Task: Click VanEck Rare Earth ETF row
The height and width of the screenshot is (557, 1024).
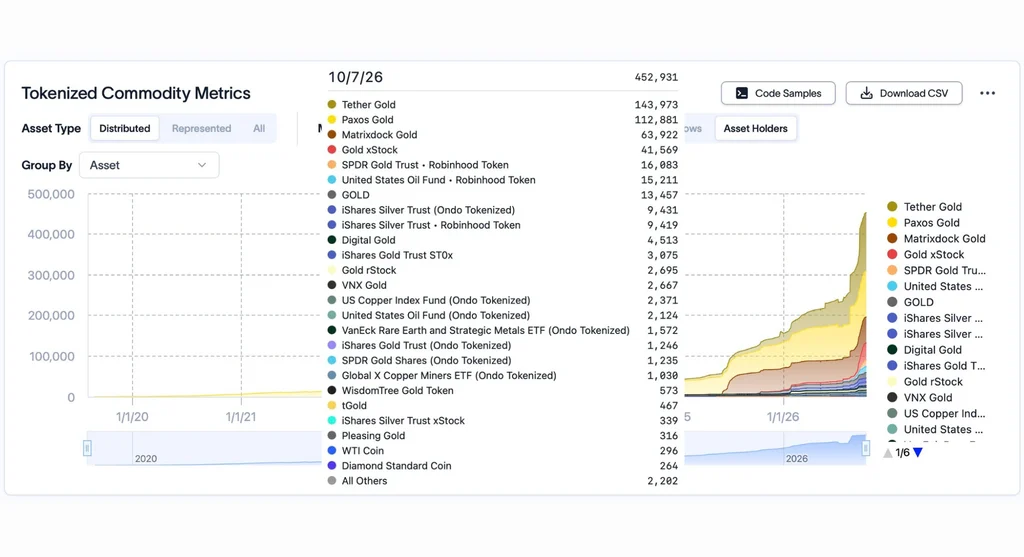Action: [502, 330]
